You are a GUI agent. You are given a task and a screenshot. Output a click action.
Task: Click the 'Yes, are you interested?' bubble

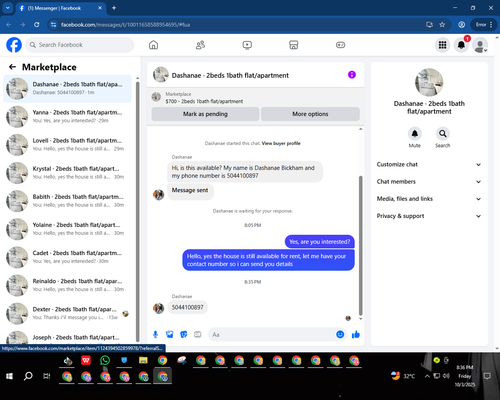click(x=320, y=242)
